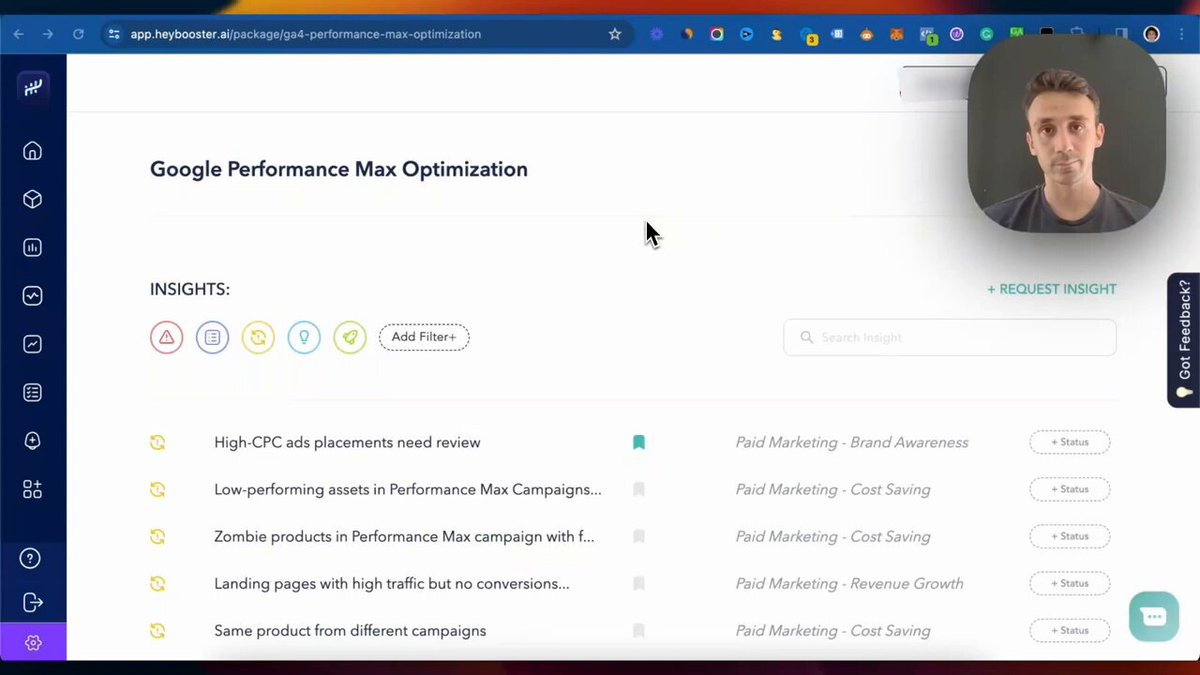Open the chat widget bubble
1200x675 pixels.
(1154, 616)
